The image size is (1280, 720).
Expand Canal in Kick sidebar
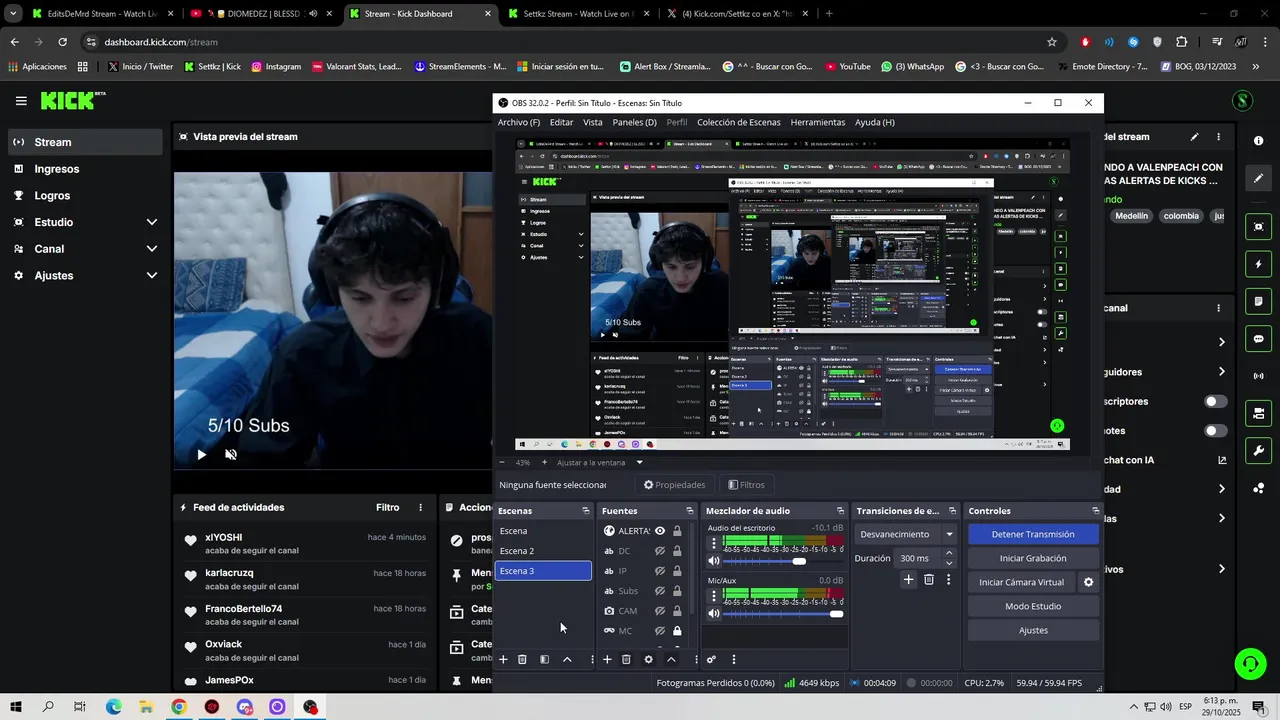coord(152,249)
